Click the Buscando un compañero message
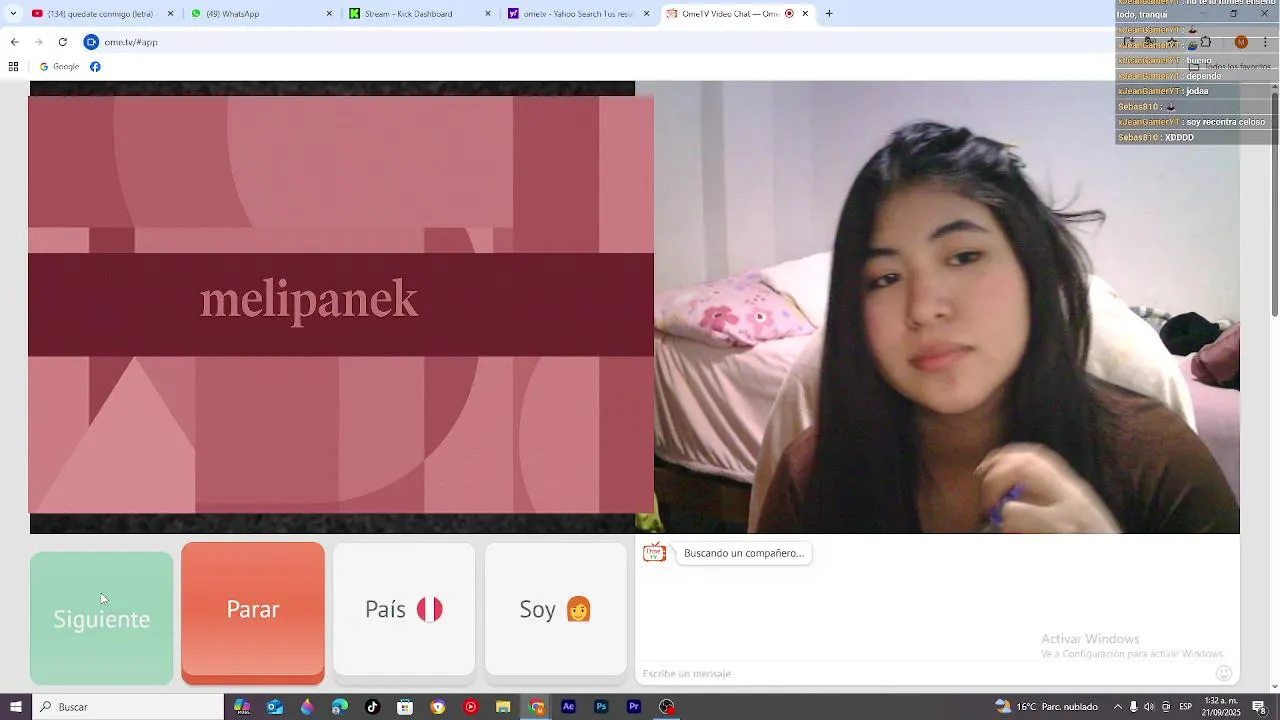The height and width of the screenshot is (720, 1280). pyautogui.click(x=744, y=553)
